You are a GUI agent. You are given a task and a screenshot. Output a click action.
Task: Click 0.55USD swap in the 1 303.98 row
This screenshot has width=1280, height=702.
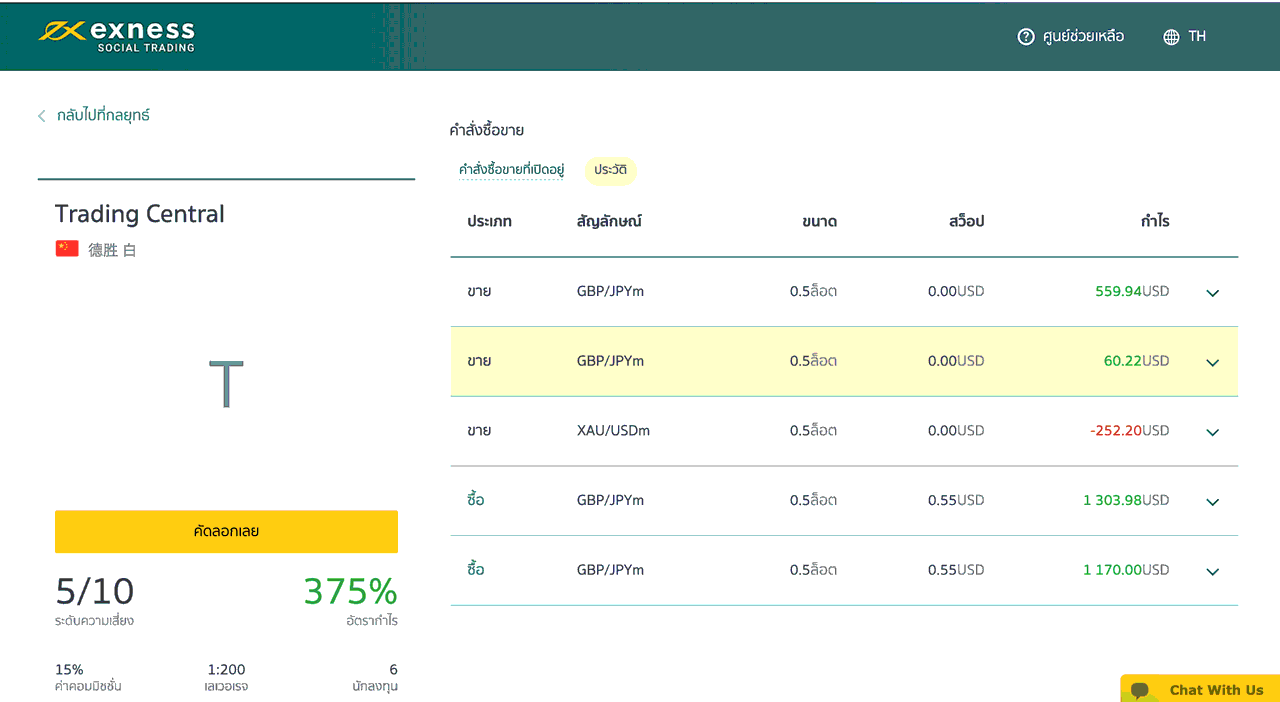(x=956, y=500)
